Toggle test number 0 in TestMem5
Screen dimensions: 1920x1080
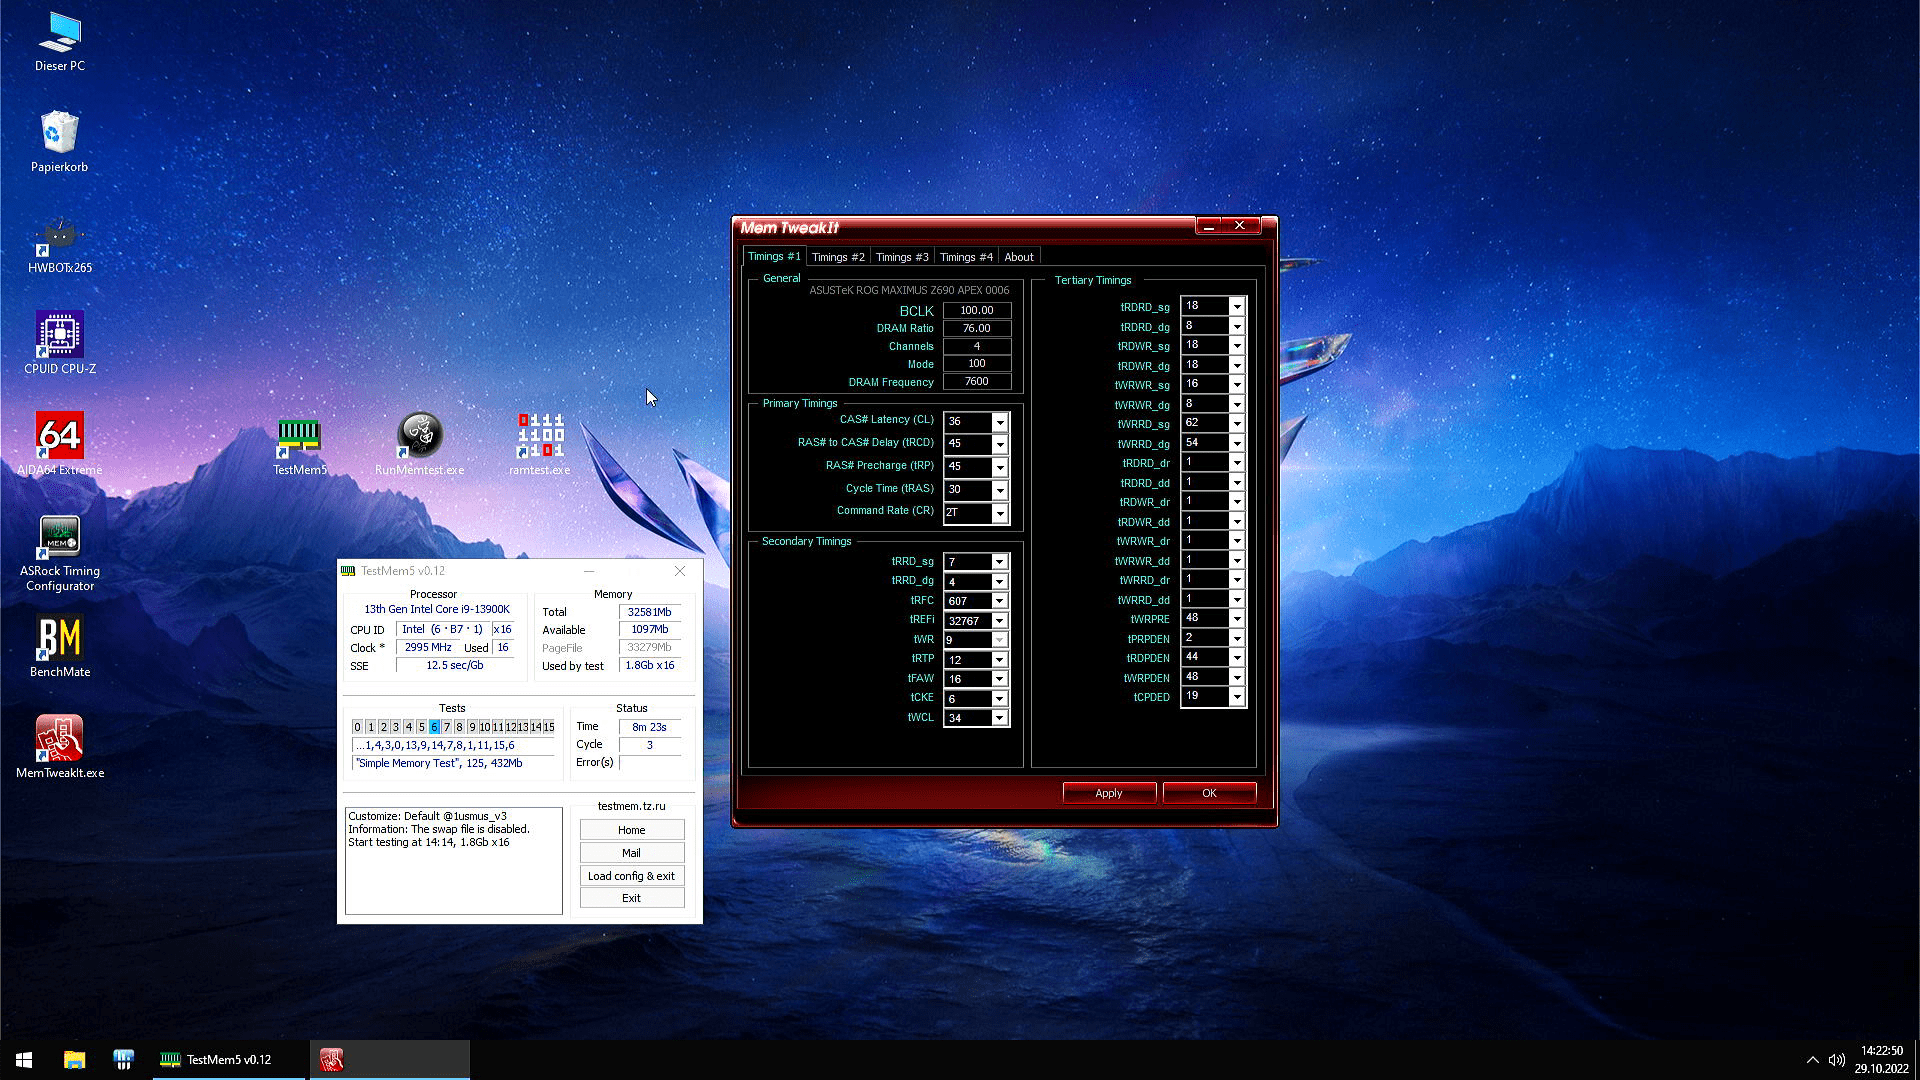click(x=357, y=727)
